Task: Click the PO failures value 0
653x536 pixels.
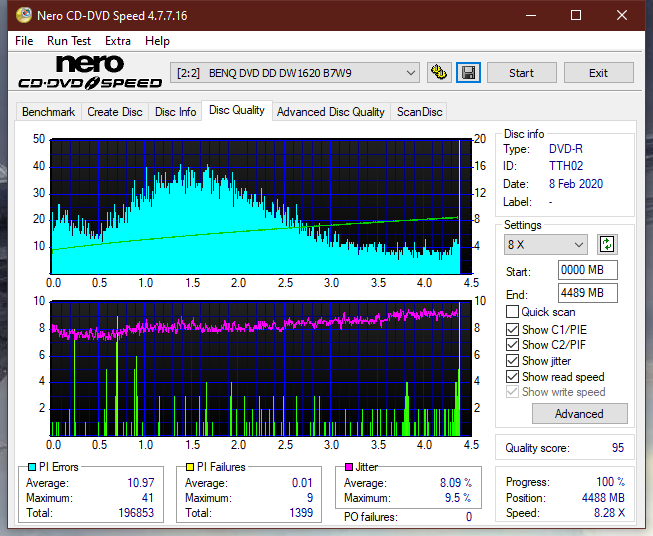Action: [469, 517]
